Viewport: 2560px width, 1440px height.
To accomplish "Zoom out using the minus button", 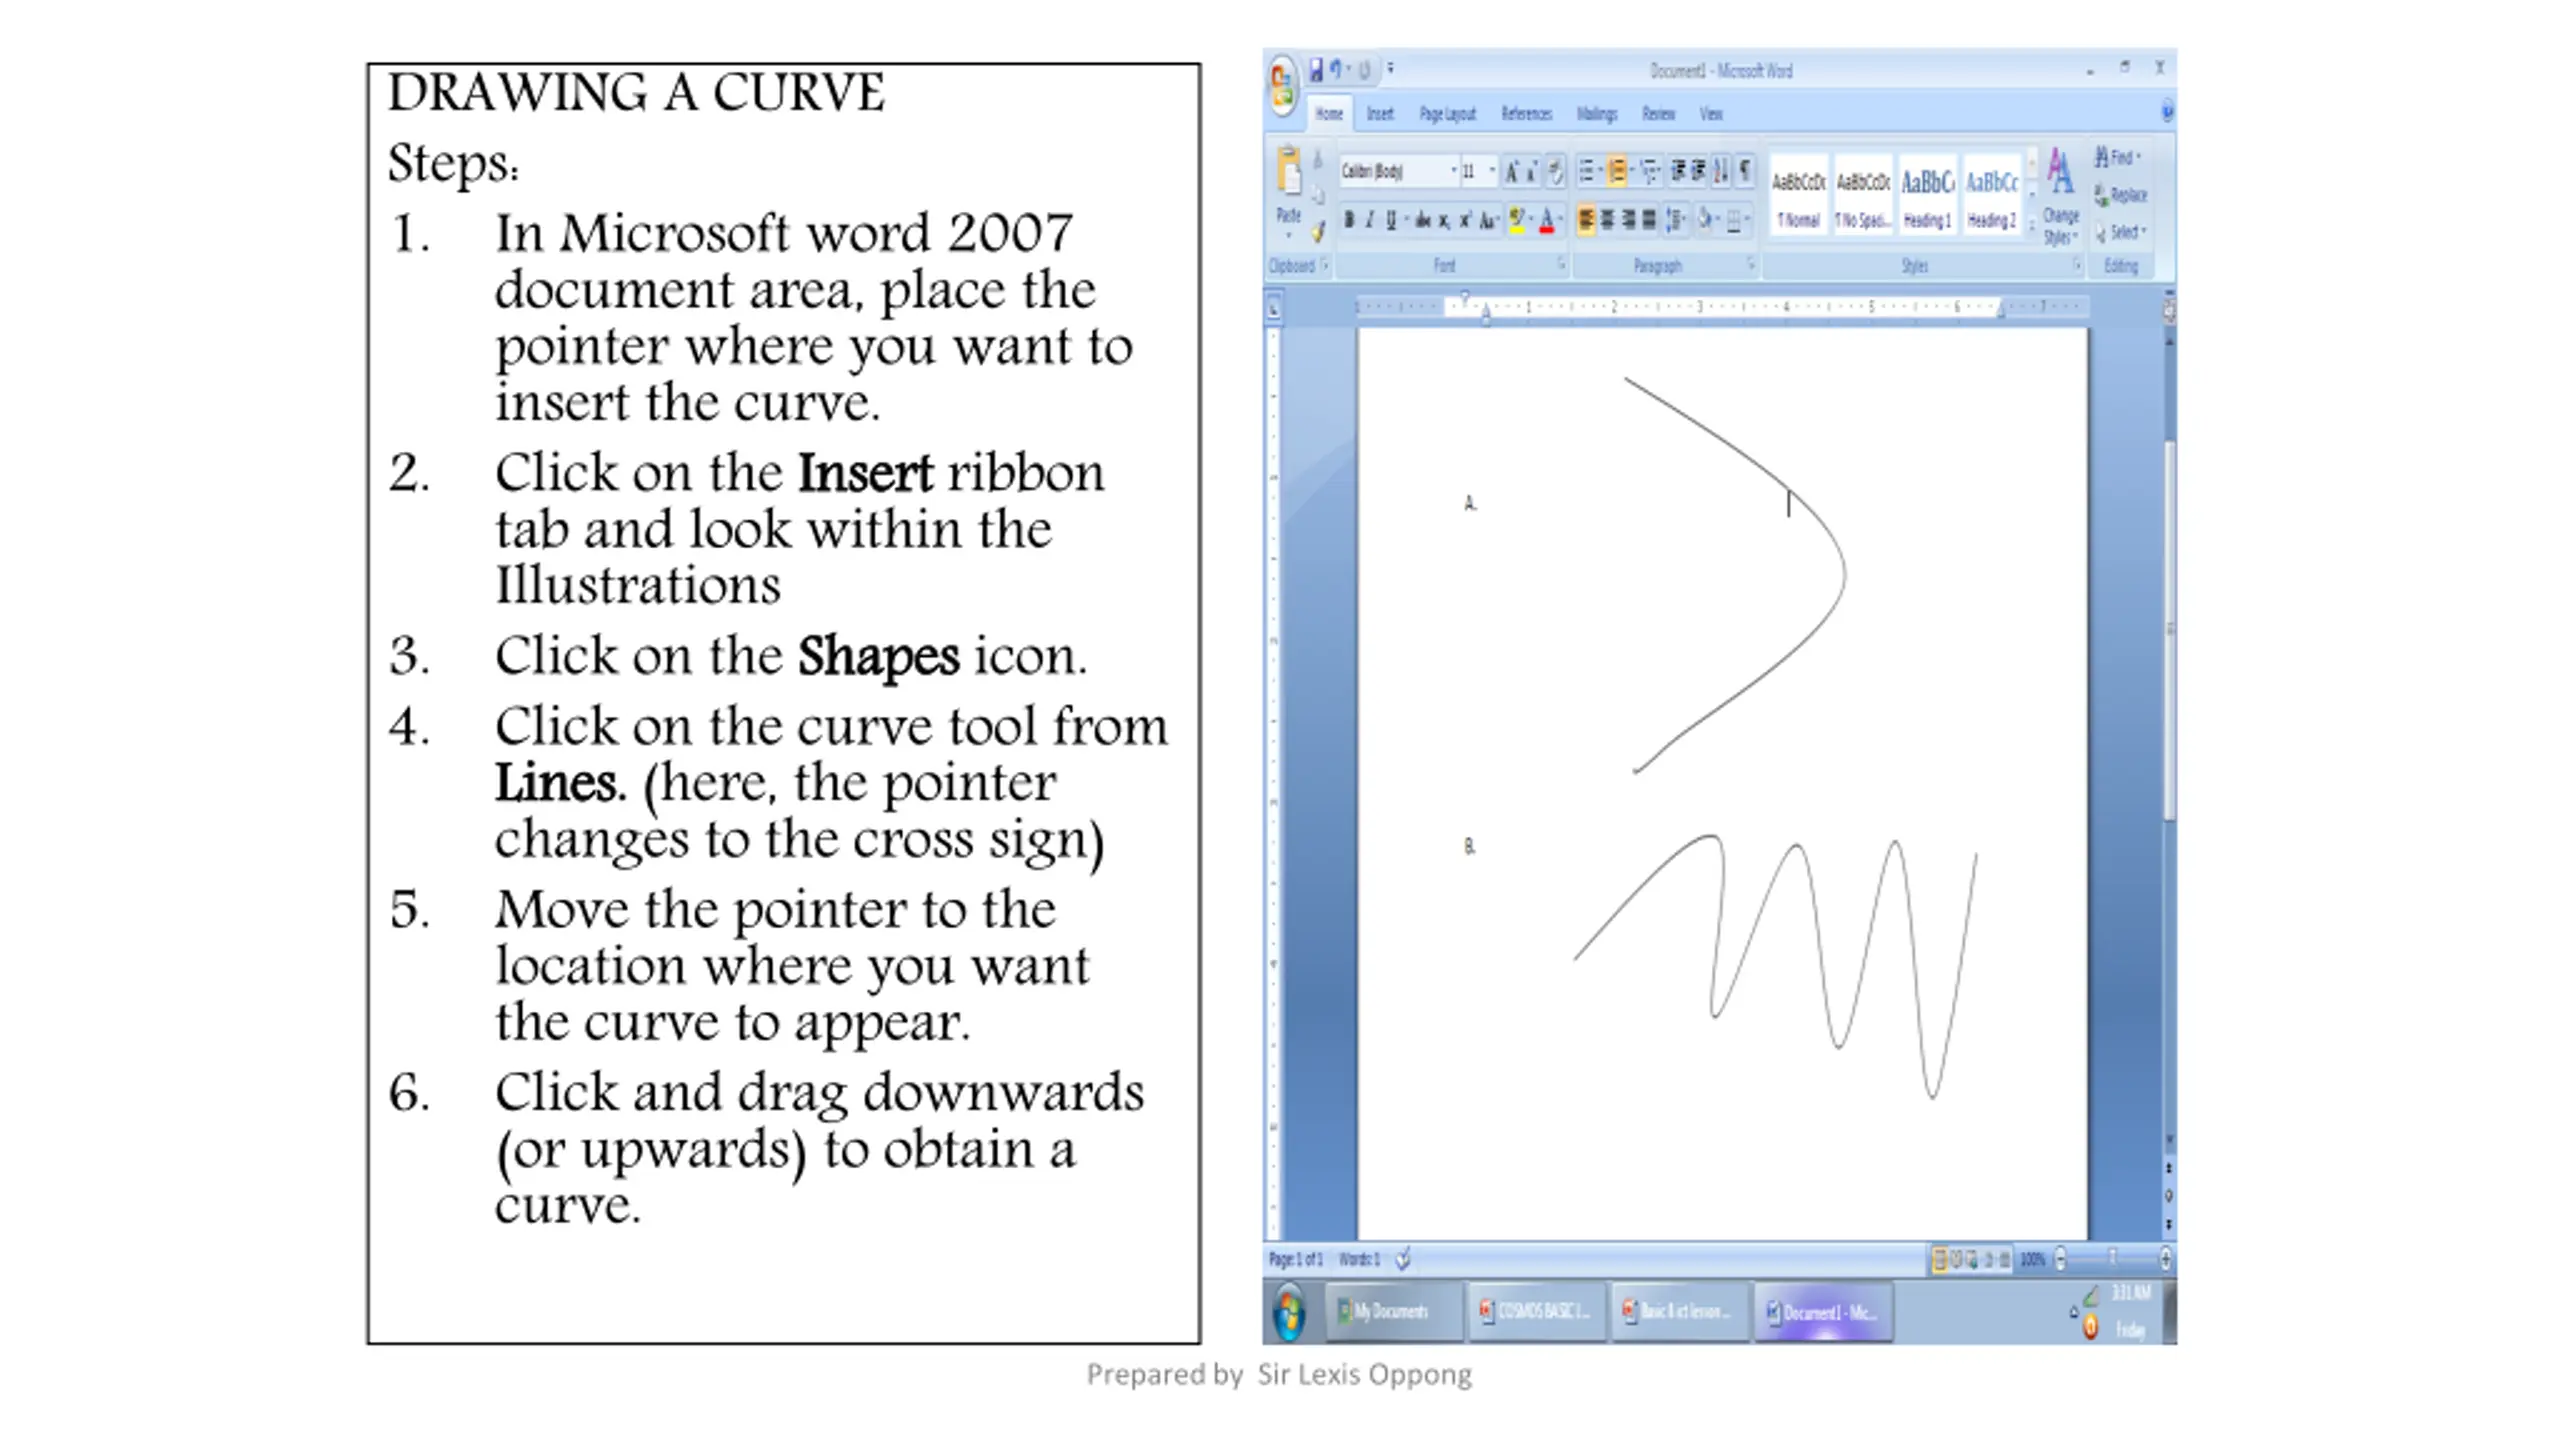I will (x=2060, y=1259).
